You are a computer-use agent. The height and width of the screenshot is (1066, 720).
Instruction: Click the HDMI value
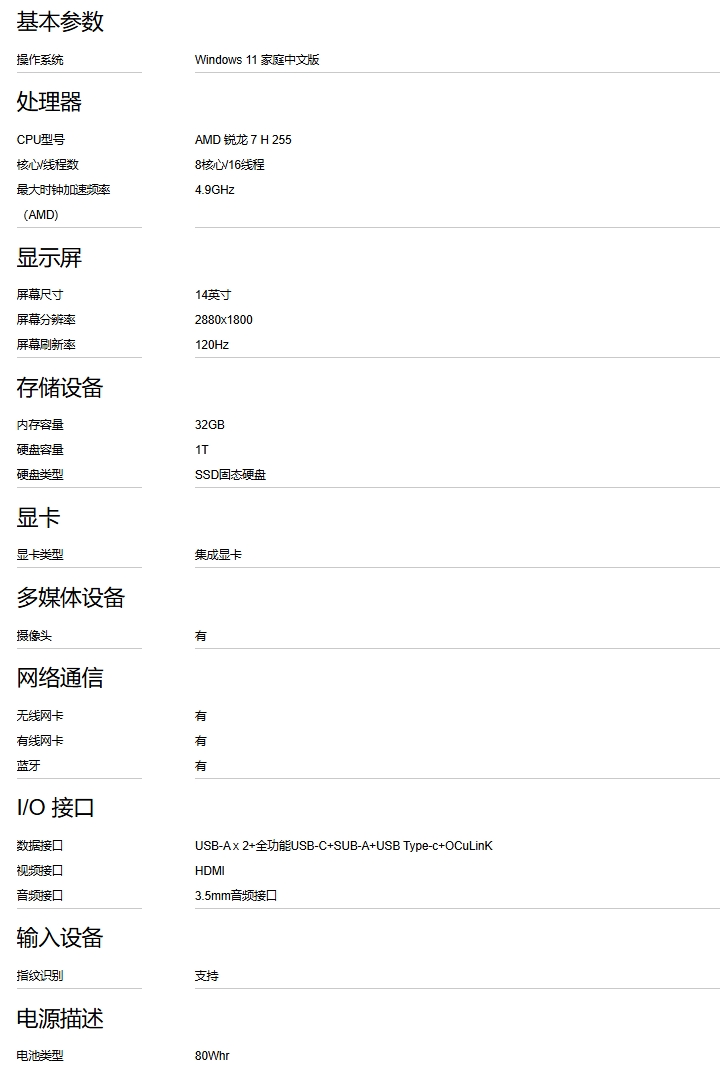tap(209, 871)
